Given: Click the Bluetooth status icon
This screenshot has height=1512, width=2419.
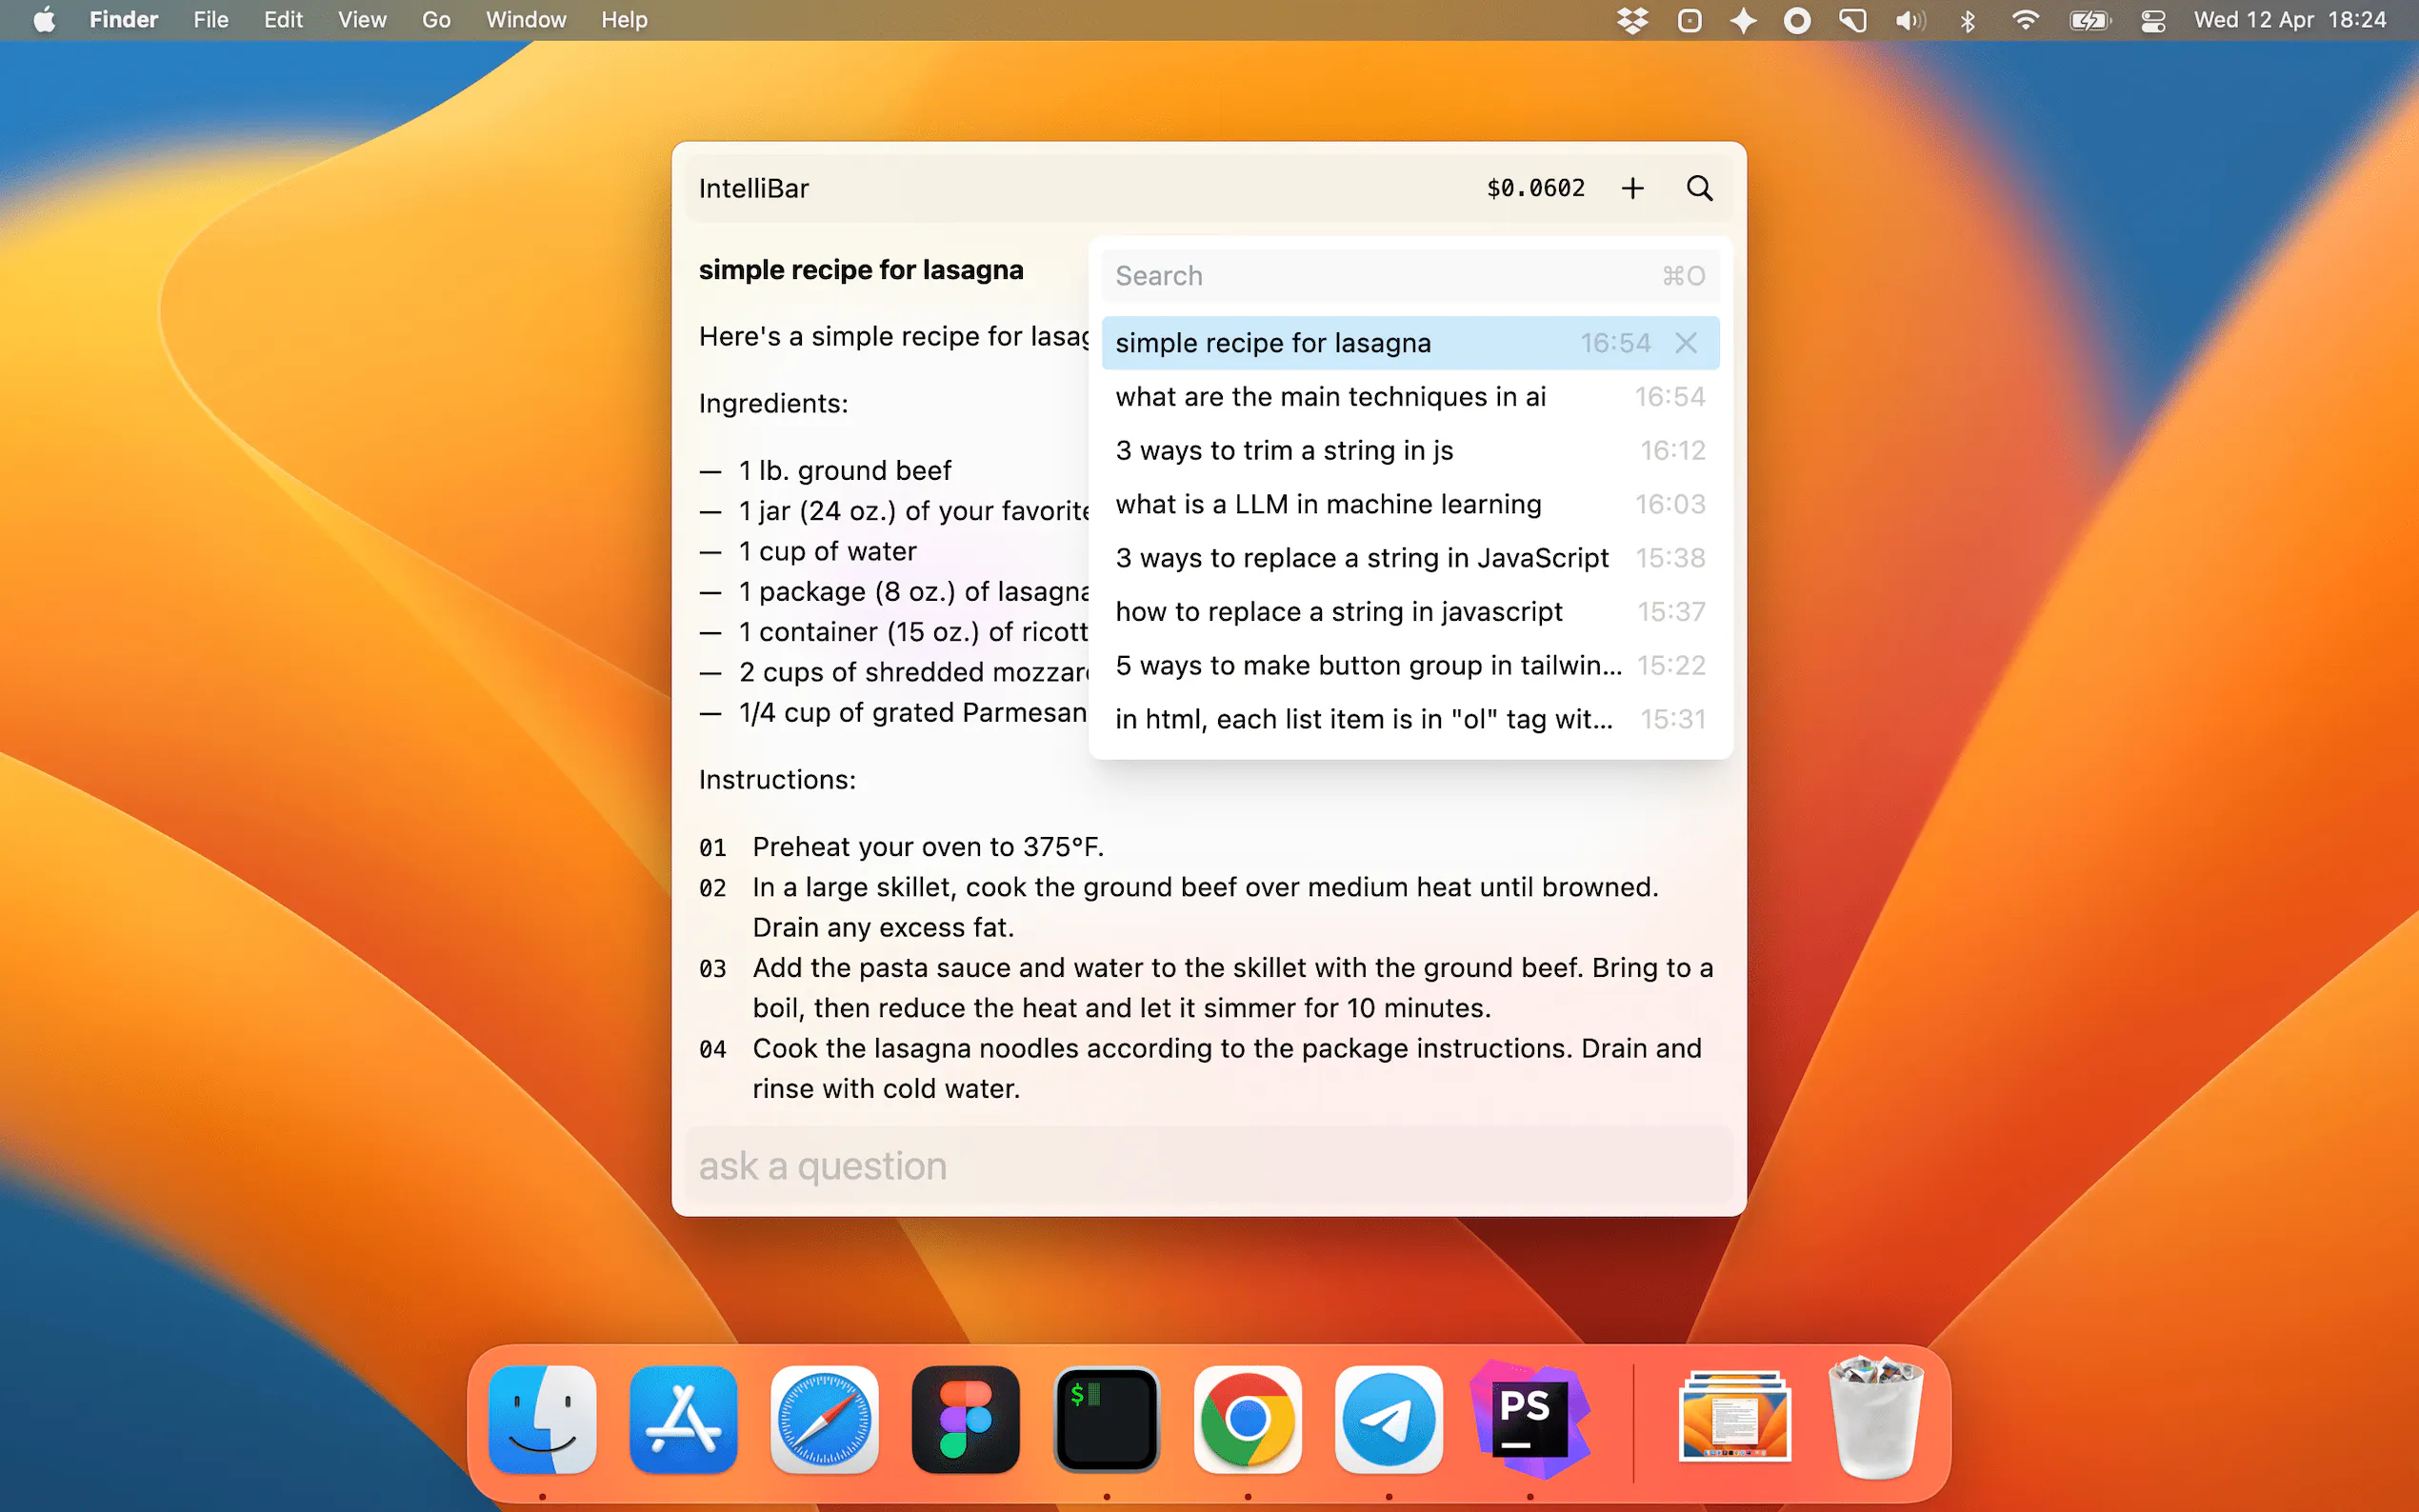Looking at the screenshot, I should [1967, 20].
